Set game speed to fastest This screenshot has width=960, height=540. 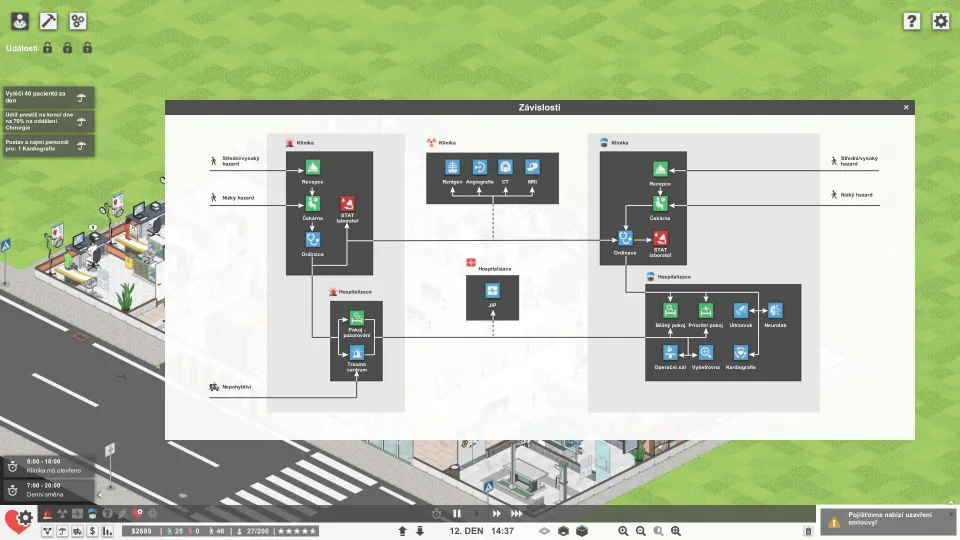(517, 514)
